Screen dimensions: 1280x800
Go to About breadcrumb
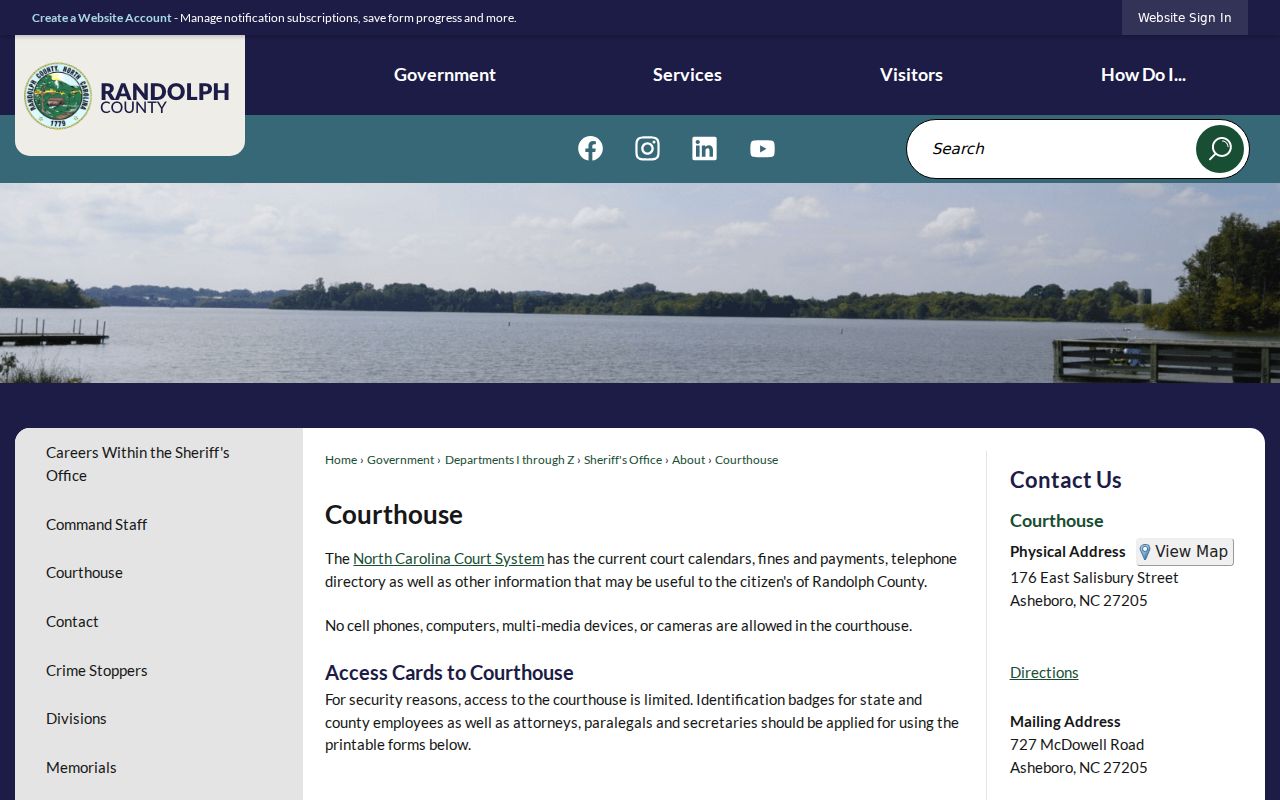coord(689,460)
